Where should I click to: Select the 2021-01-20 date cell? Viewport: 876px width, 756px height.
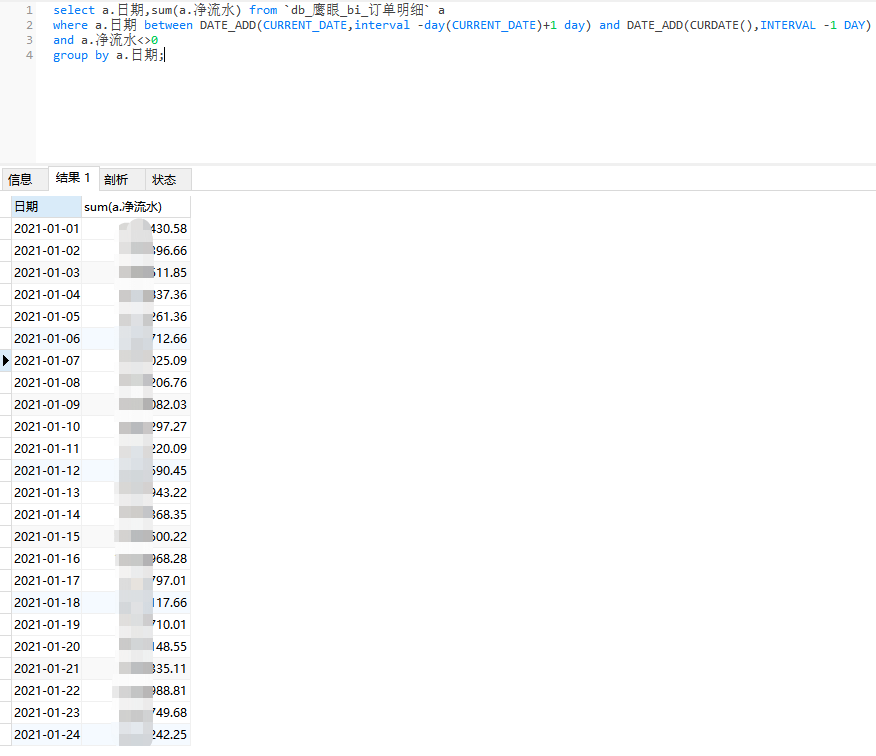coord(46,646)
